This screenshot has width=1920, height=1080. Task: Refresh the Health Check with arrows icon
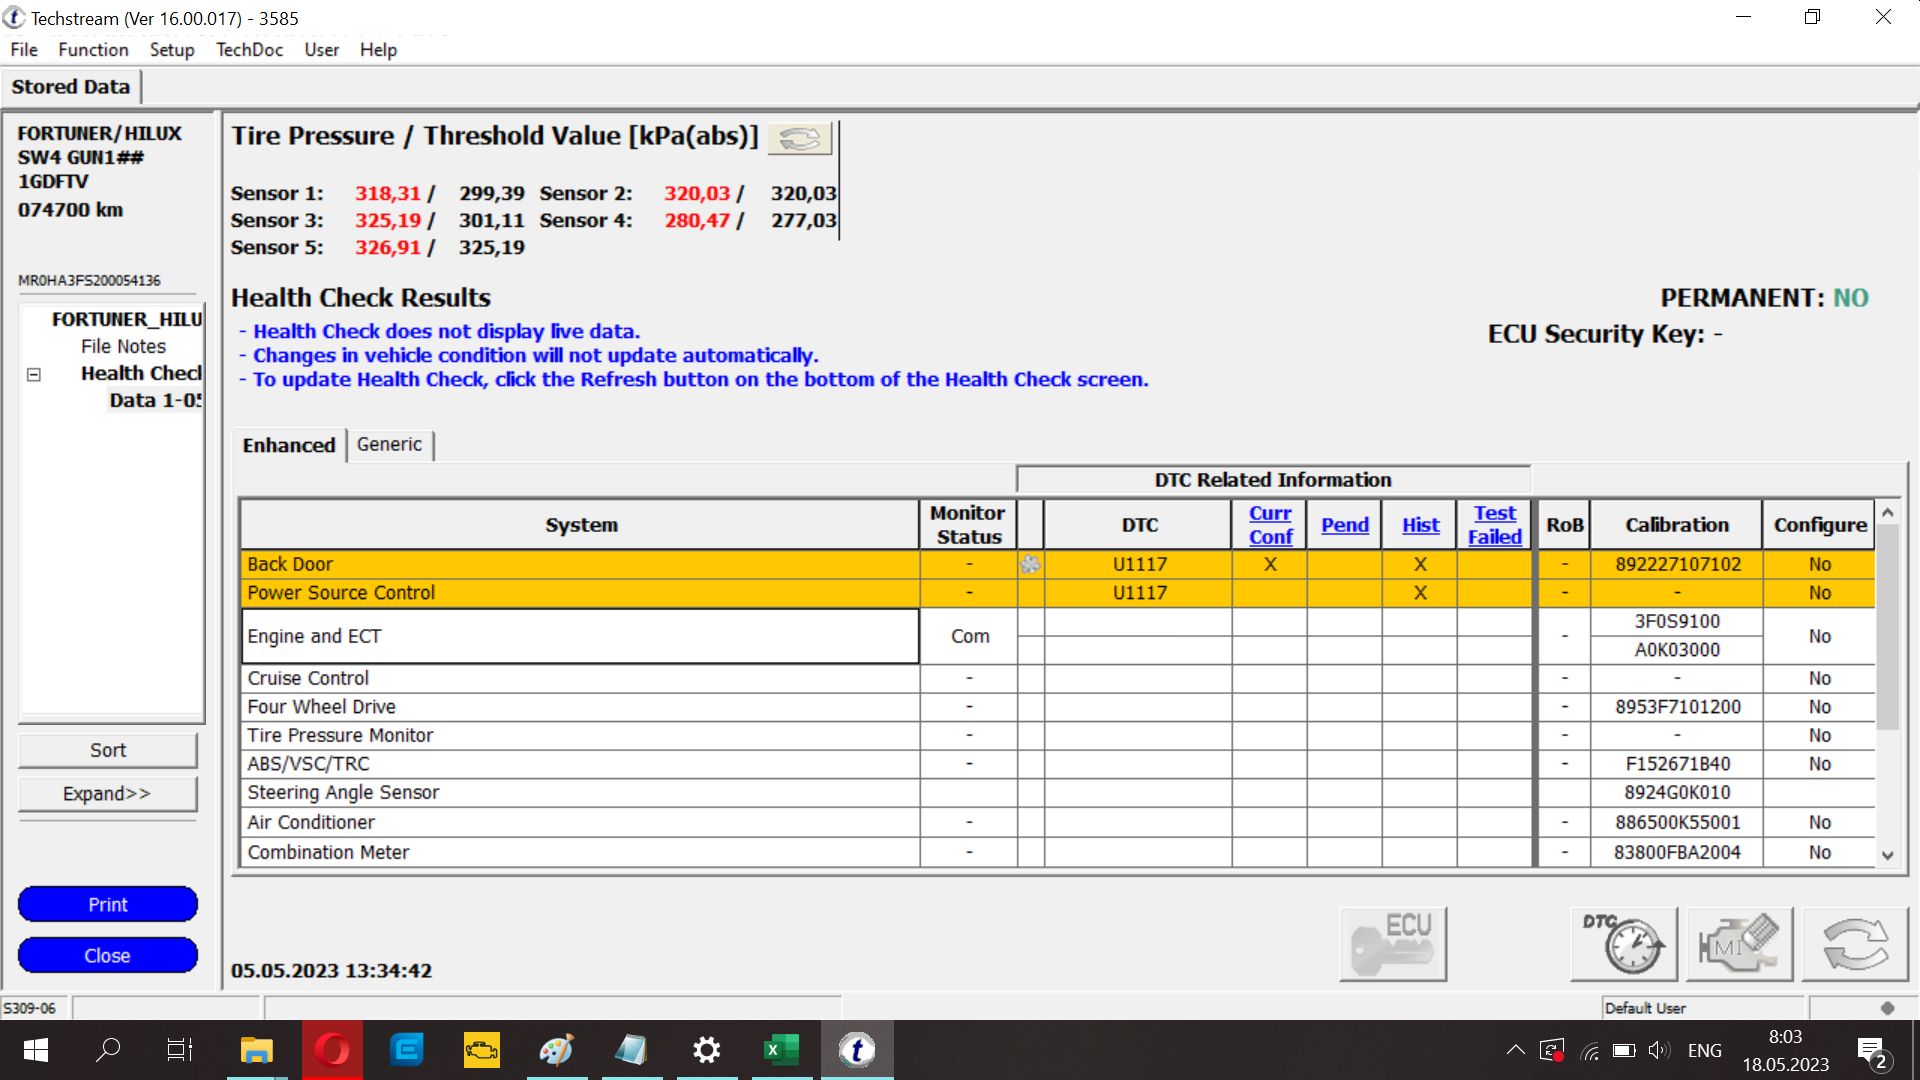coord(1855,943)
